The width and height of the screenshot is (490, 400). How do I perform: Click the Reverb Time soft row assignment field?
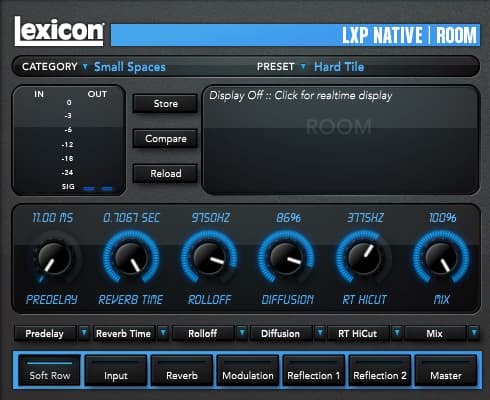click(124, 333)
